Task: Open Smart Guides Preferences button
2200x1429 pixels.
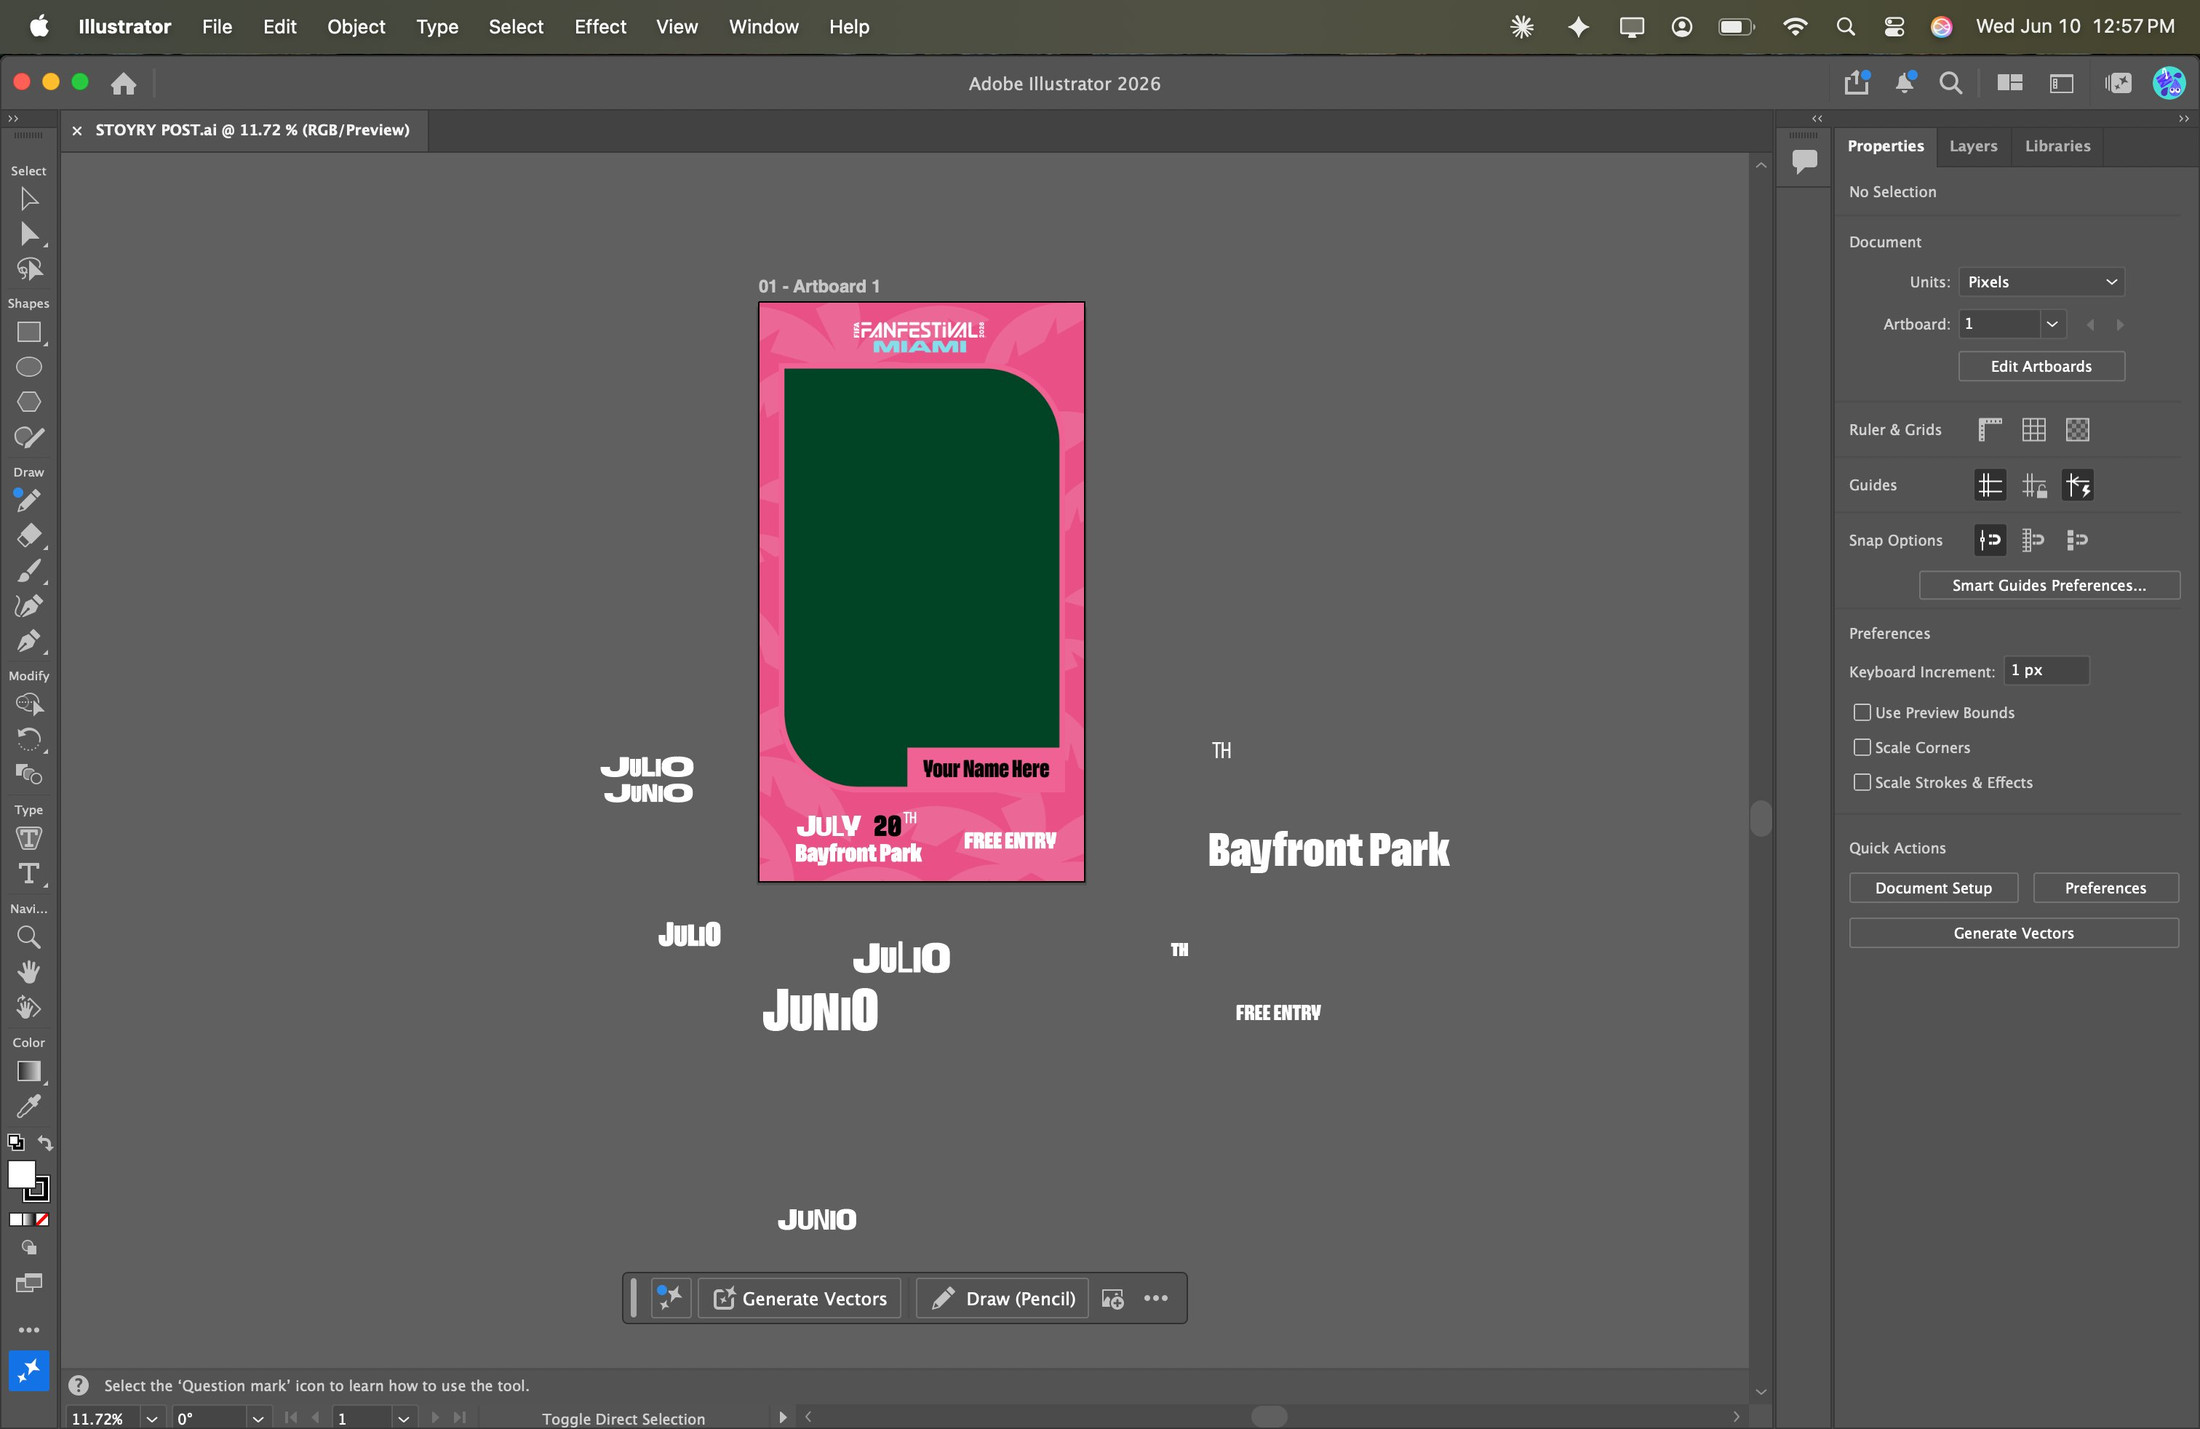Action: coord(2049,585)
